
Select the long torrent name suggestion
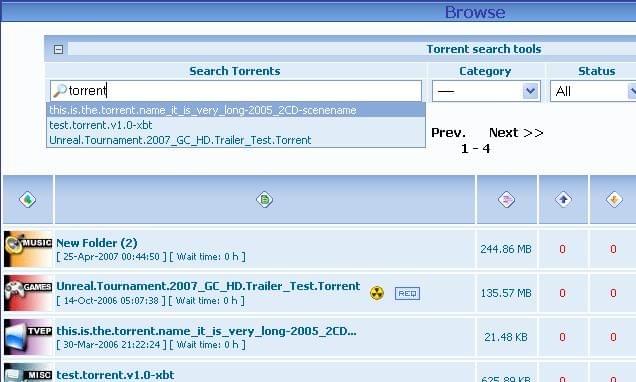[236, 110]
